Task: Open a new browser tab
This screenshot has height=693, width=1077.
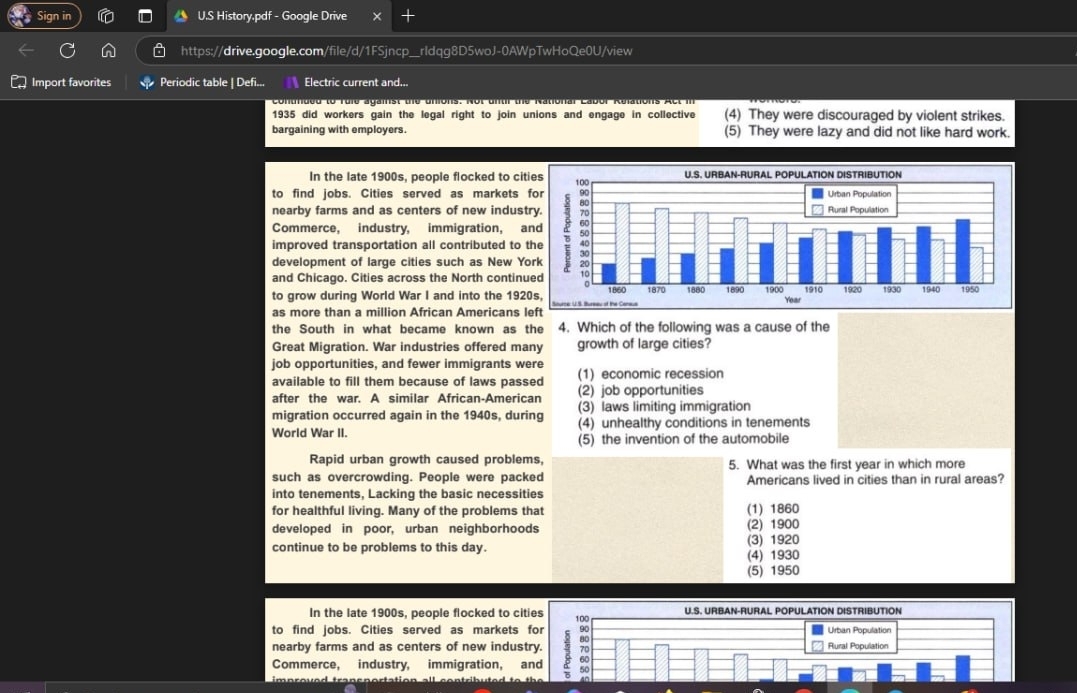Action: pos(408,16)
